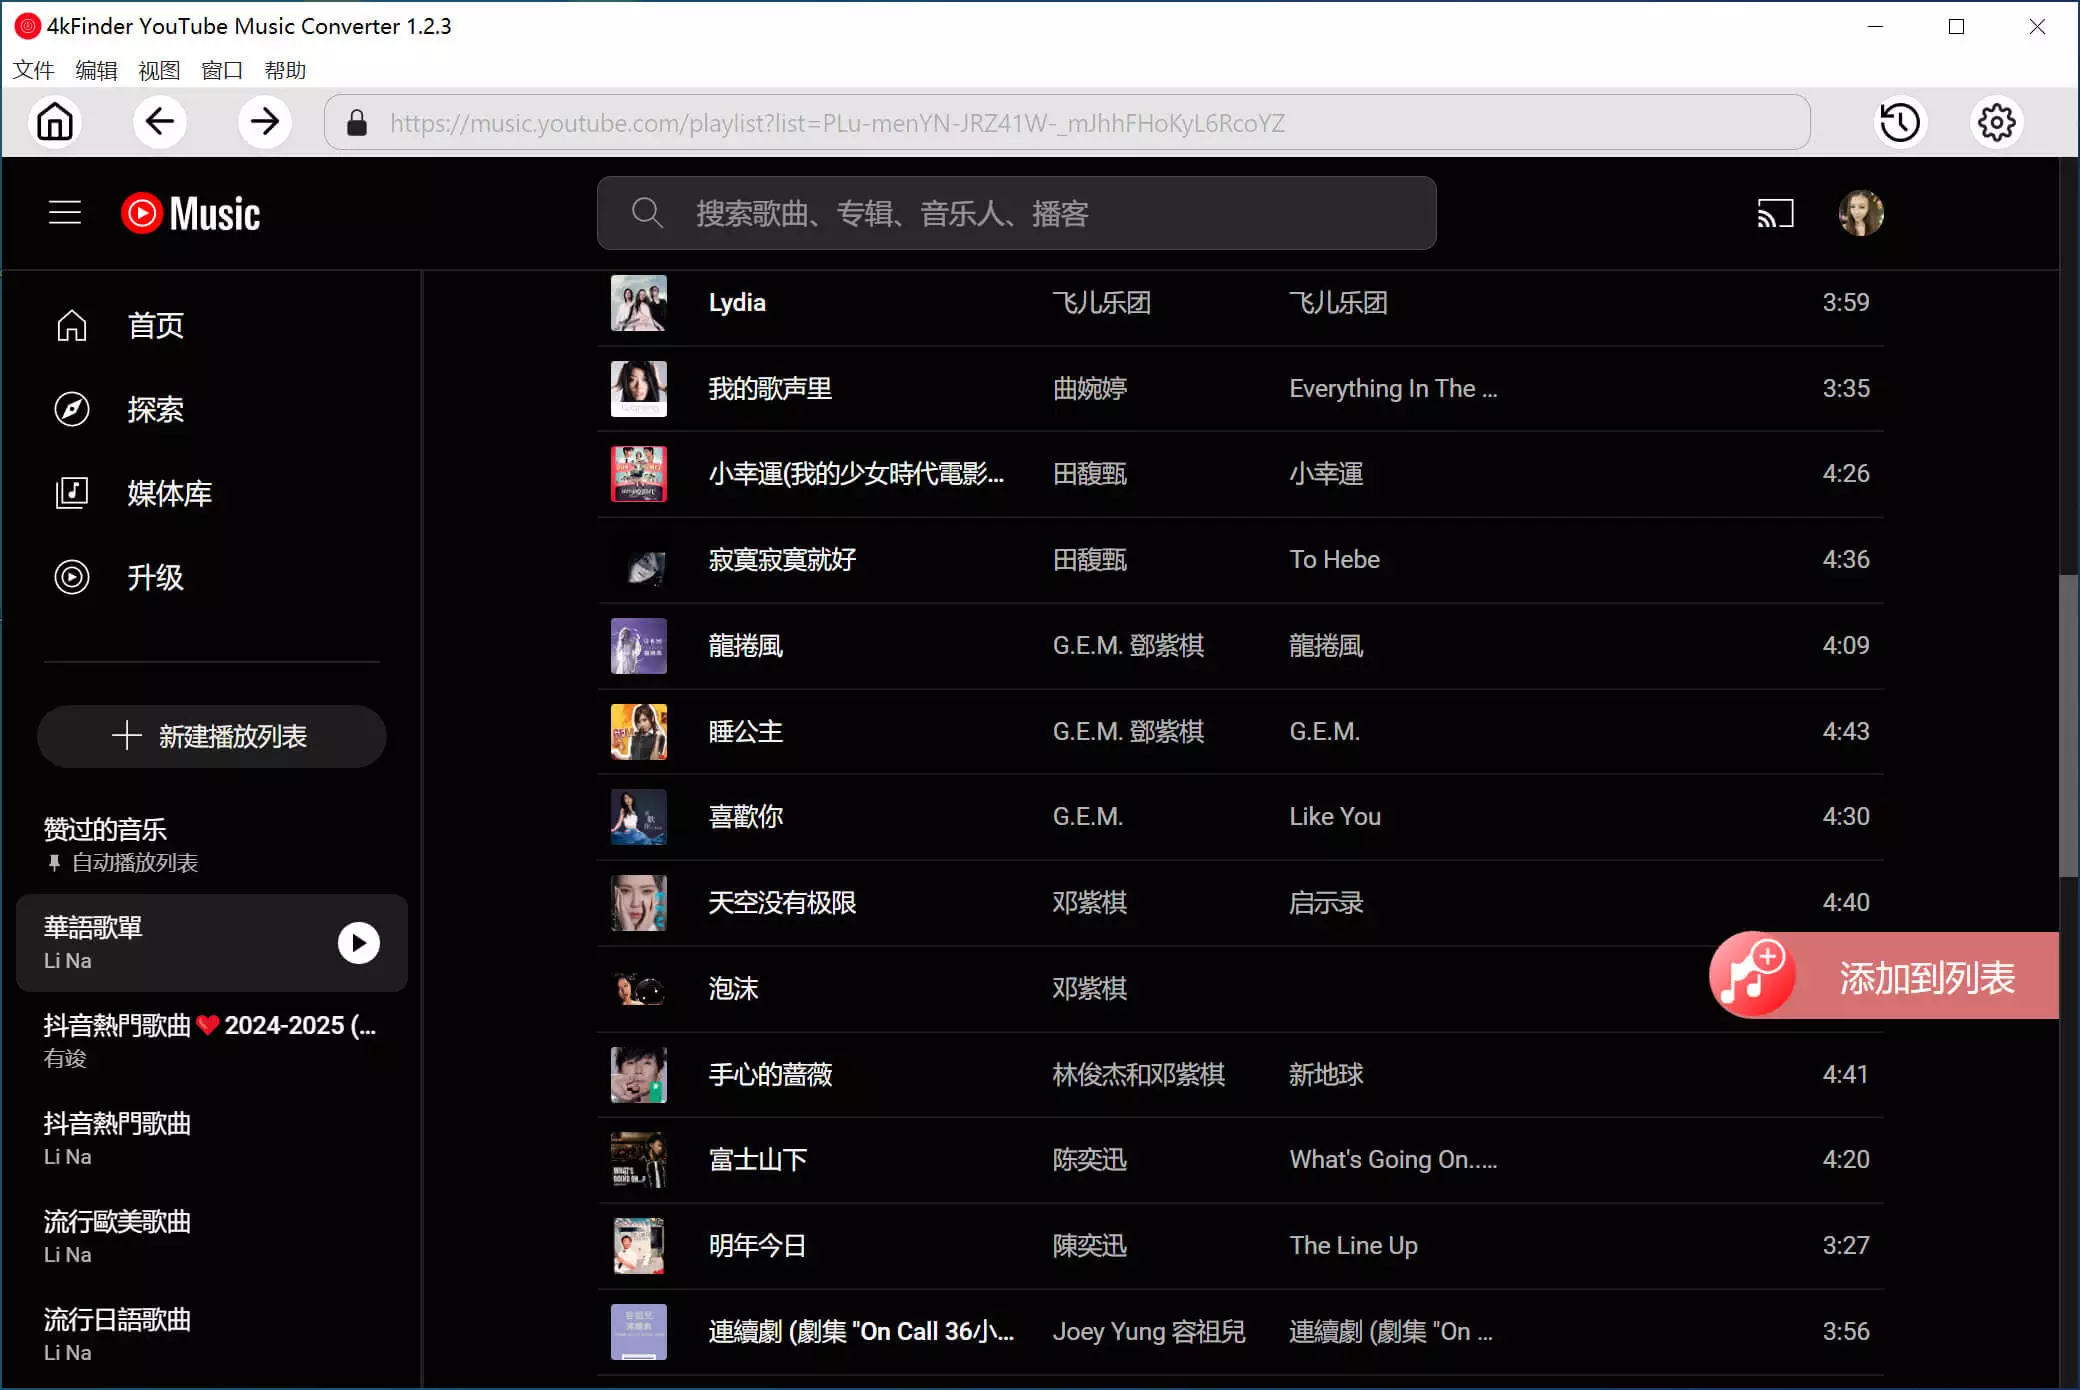Screen dimensions: 2080x1390
Task: Open the 文件 menu
Action: tap(33, 70)
